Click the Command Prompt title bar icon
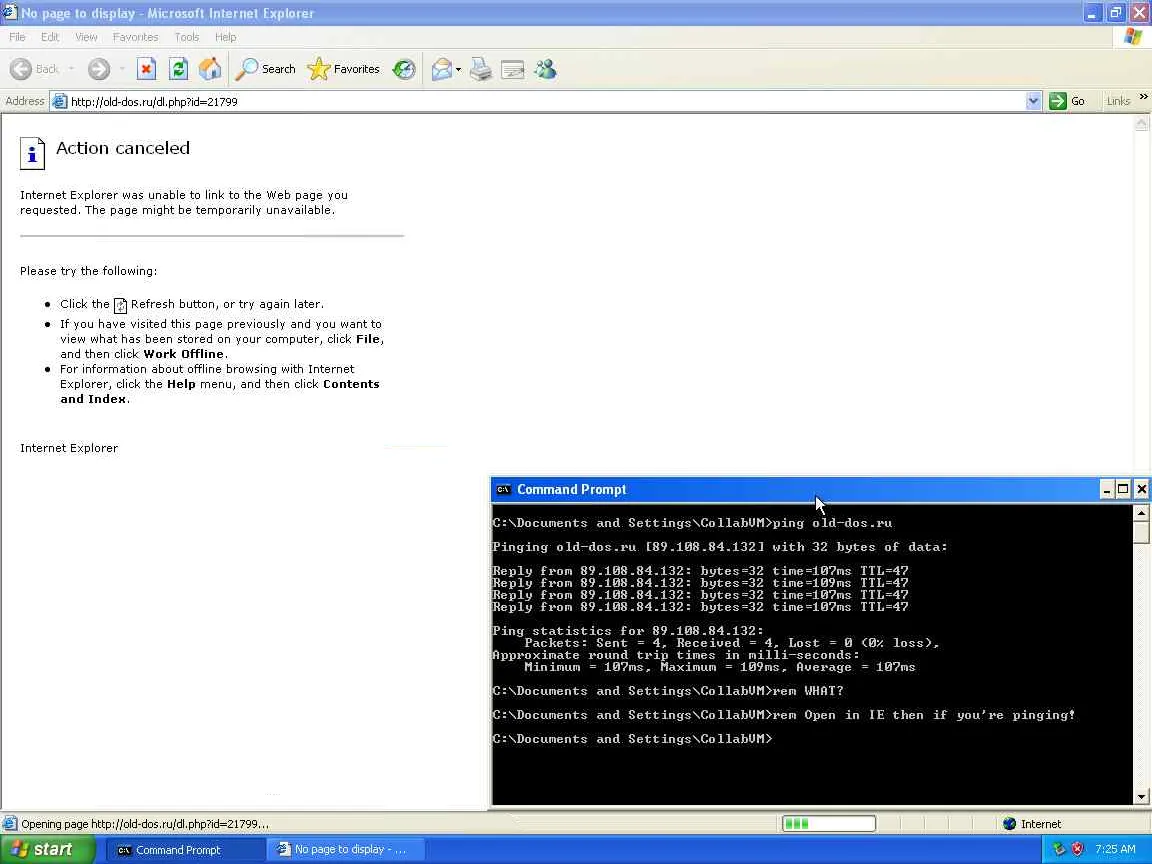Screen dimensions: 1152x864 tap(503, 489)
